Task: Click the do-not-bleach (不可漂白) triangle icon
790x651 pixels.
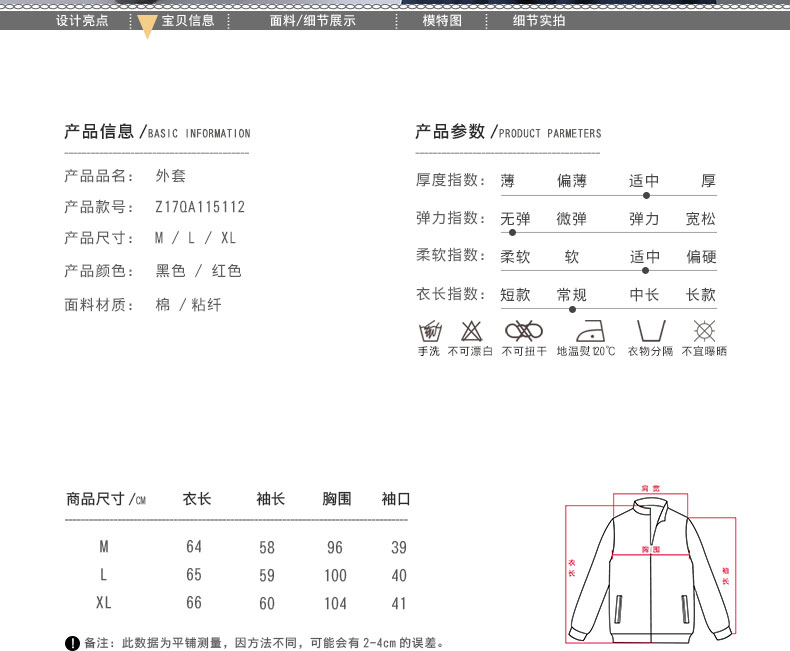Action: (470, 331)
